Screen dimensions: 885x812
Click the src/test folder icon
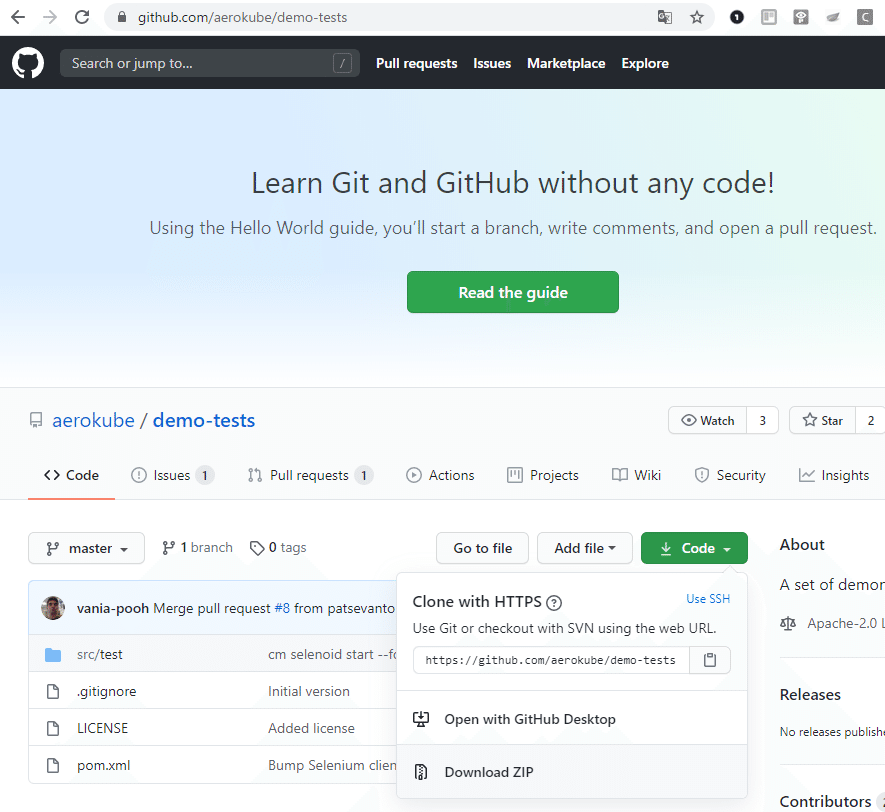coord(53,655)
